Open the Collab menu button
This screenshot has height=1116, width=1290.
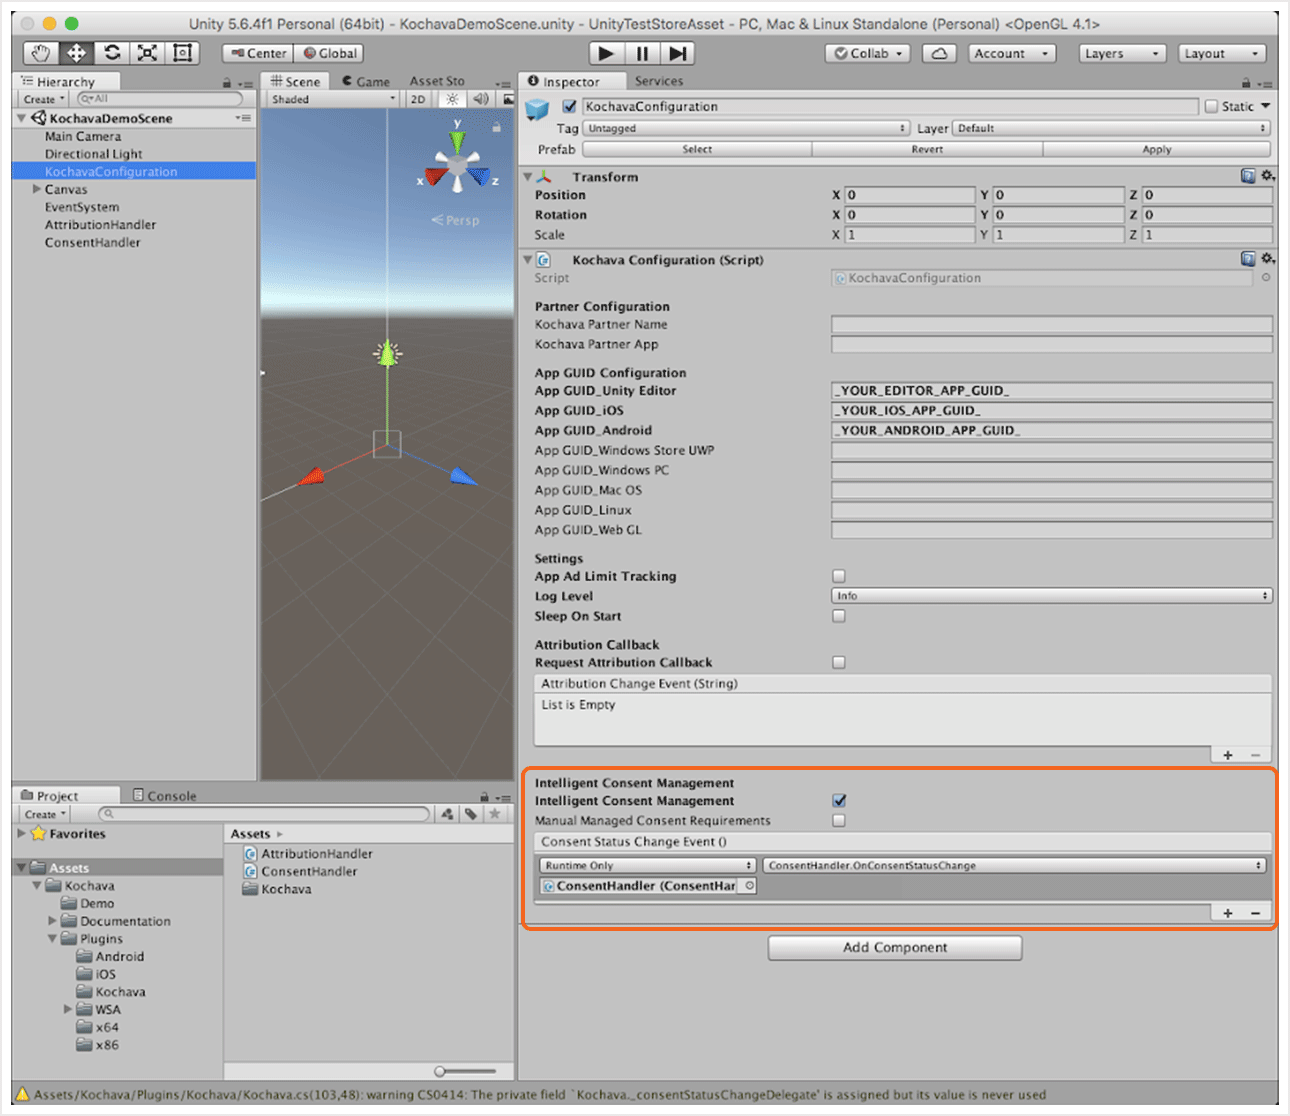click(868, 54)
